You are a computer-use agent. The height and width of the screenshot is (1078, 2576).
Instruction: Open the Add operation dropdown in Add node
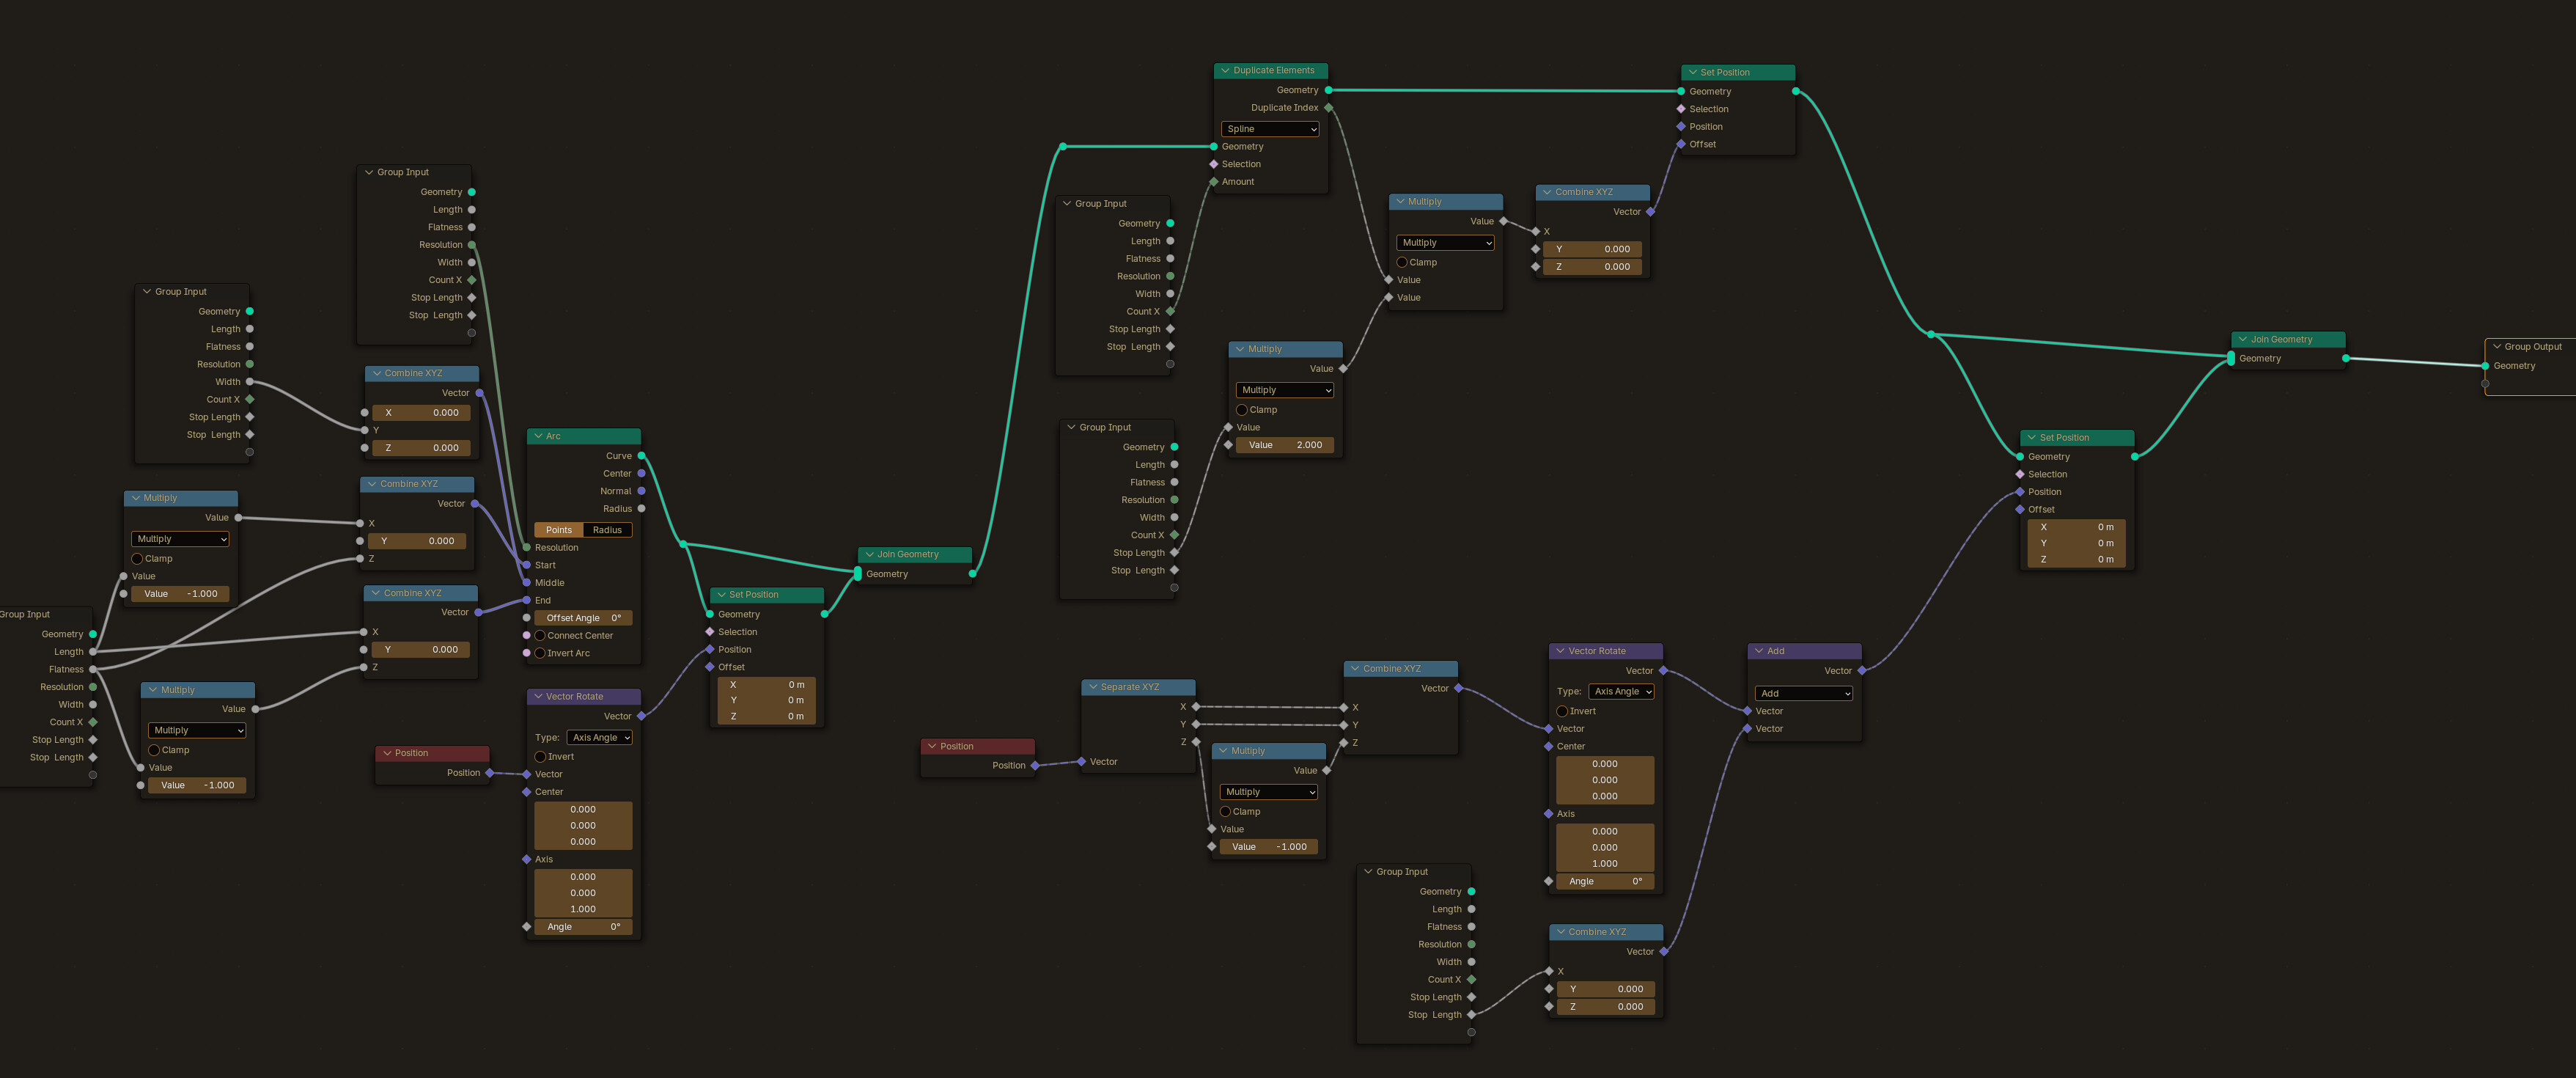click(x=1804, y=693)
